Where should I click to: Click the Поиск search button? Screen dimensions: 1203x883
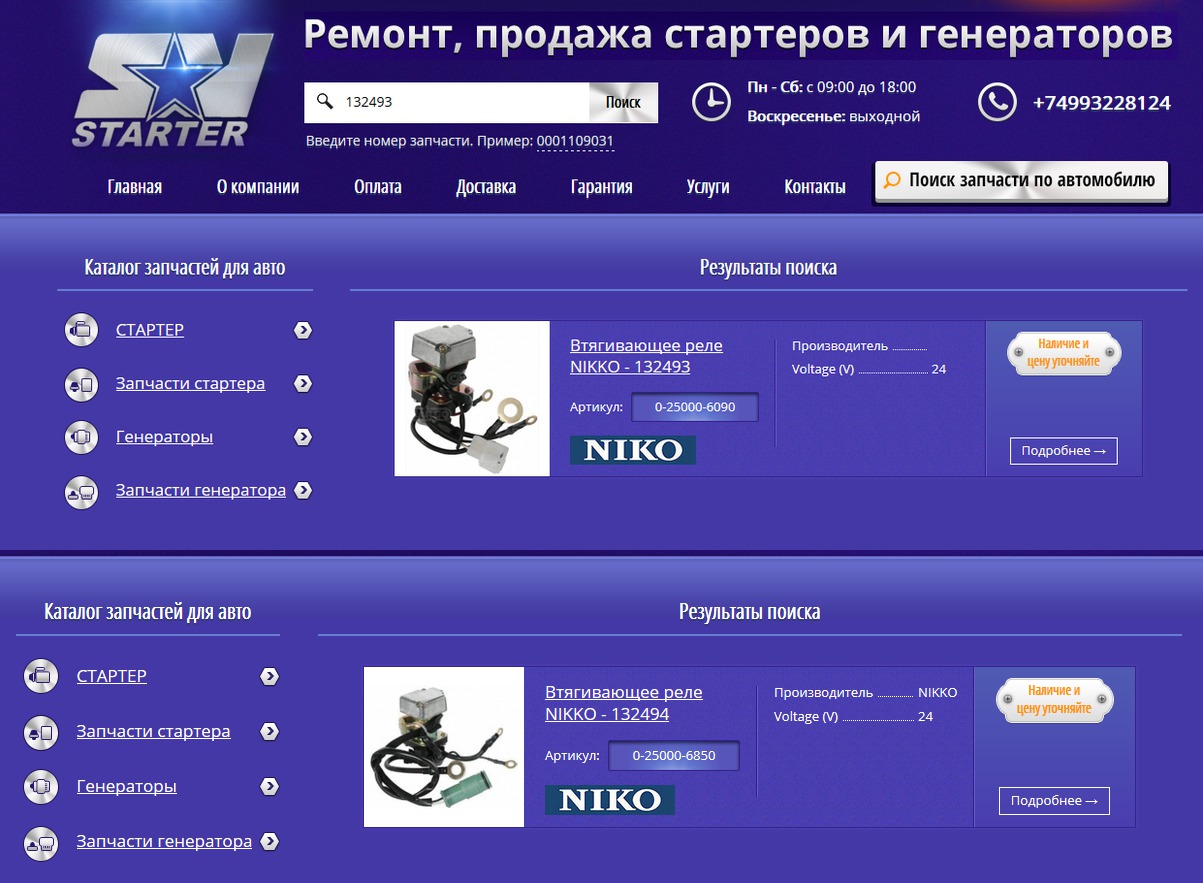[x=623, y=102]
